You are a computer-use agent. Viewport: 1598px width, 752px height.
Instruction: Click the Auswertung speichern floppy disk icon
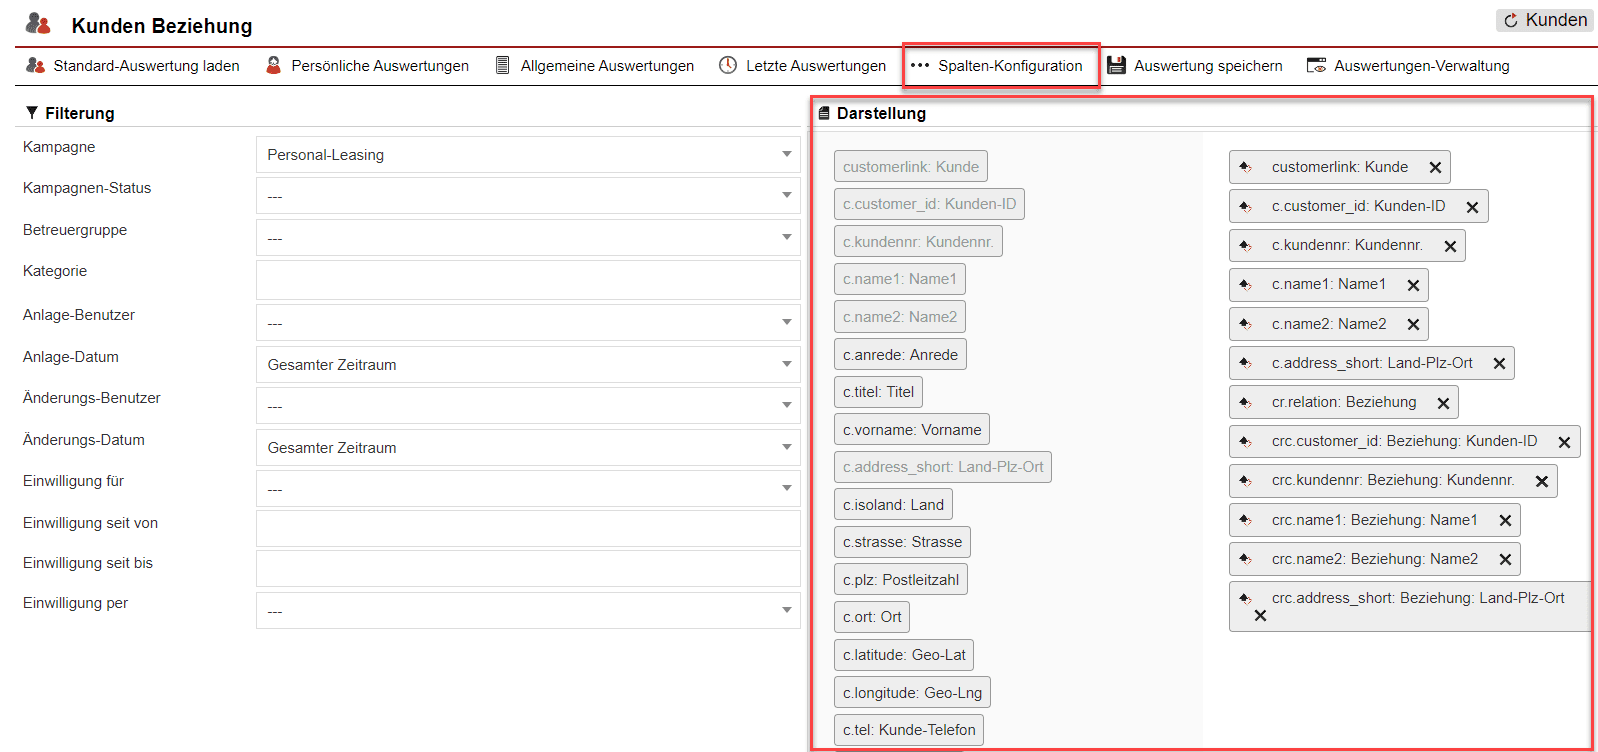click(x=1116, y=65)
